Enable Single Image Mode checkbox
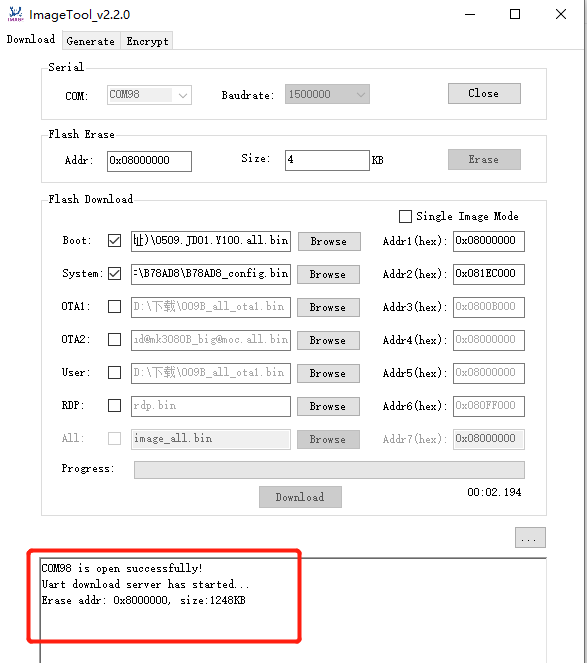 coord(405,216)
